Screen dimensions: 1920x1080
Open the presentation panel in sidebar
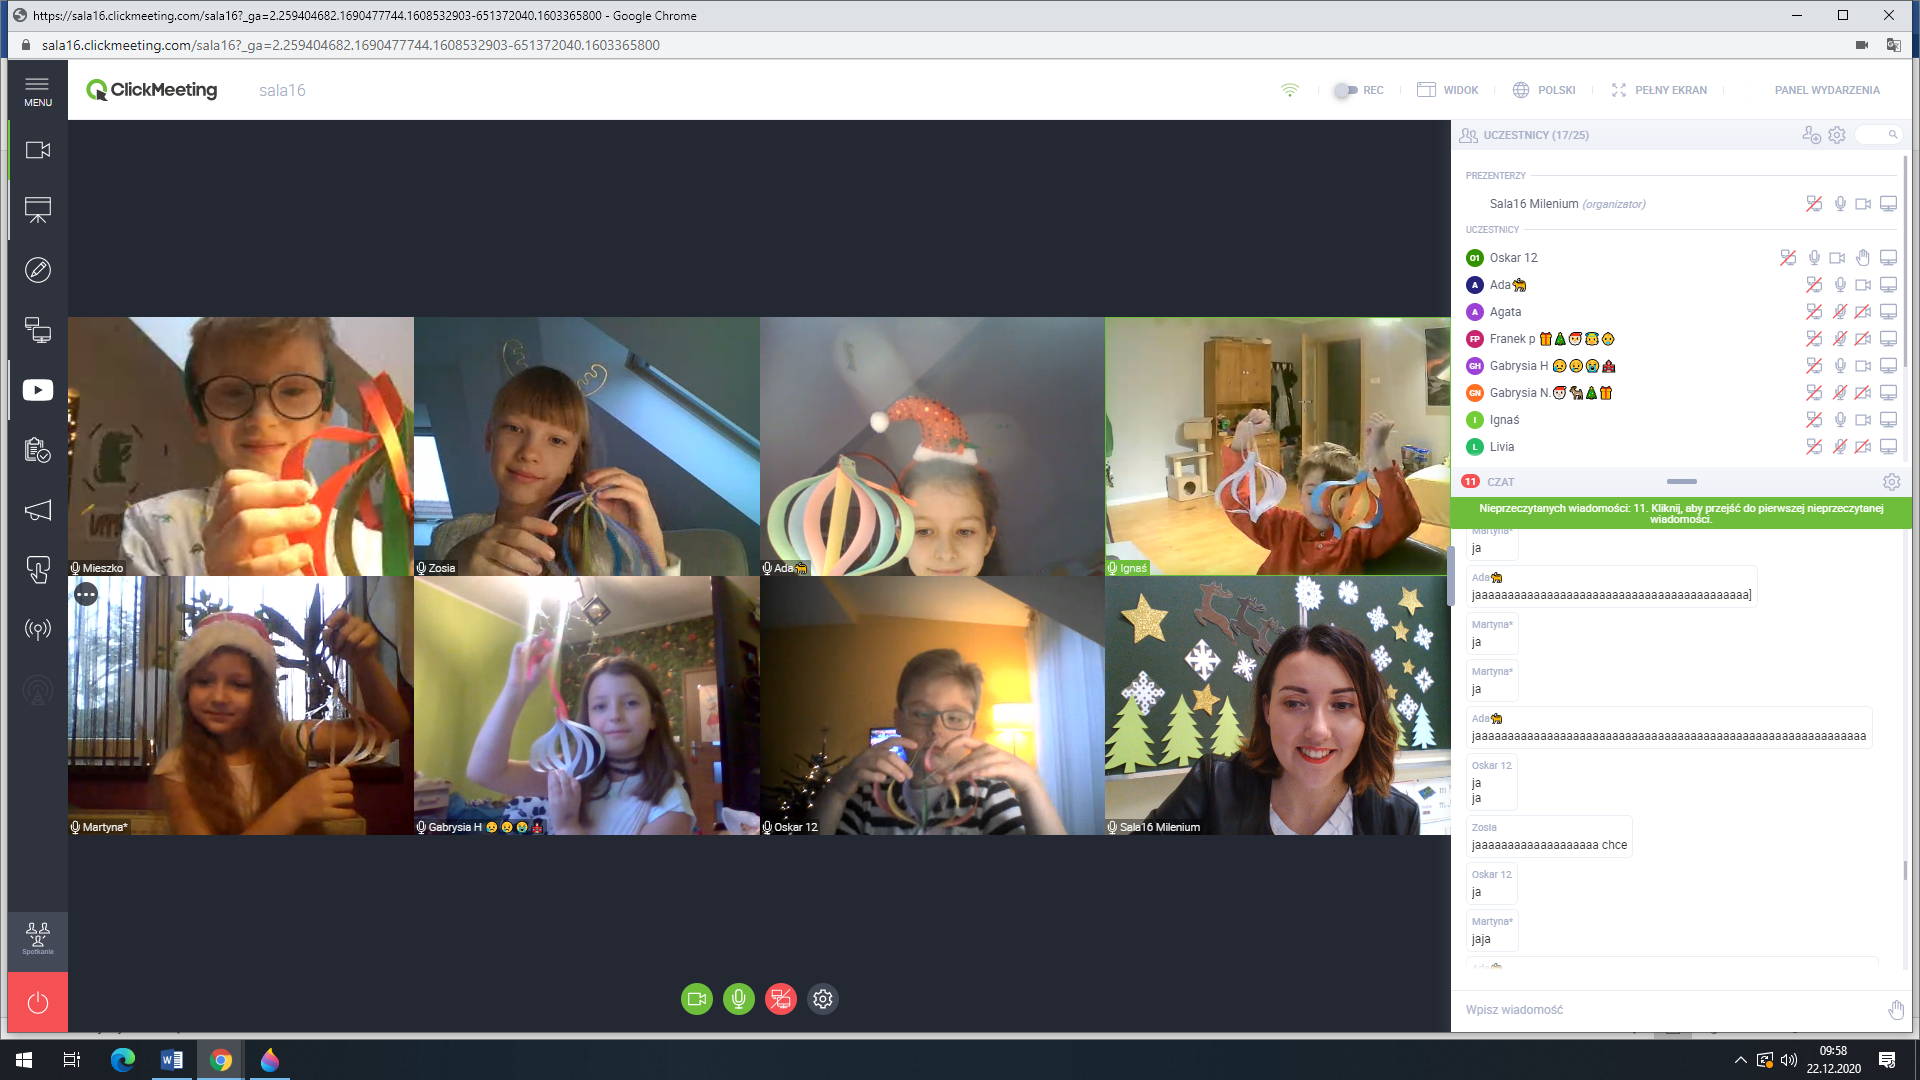[38, 210]
